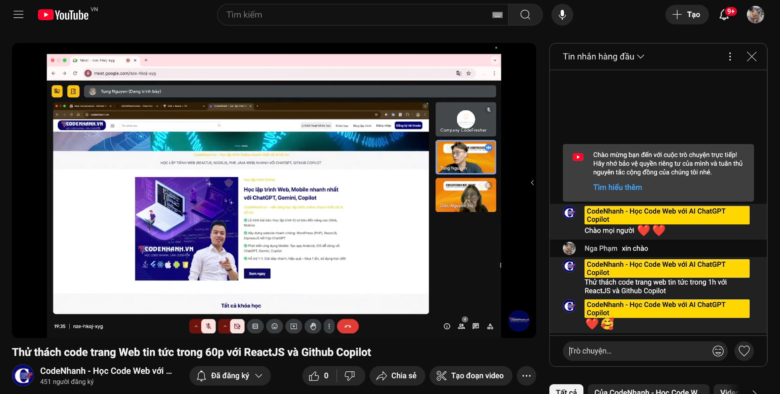Click the video title Thử thách code trang Web
Screen dimensions: 780x394
[x=192, y=352]
